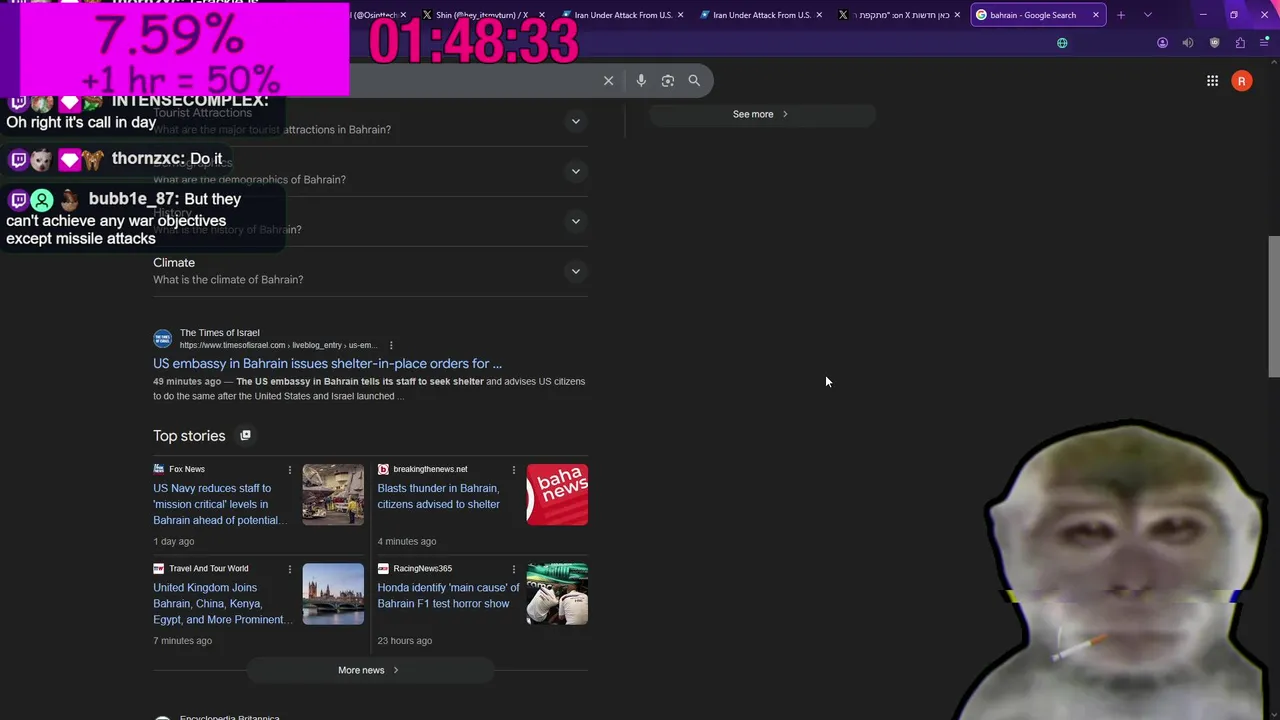Open breakingthenews.net story options menu
Image resolution: width=1280 pixels, height=720 pixels.
[x=514, y=470]
